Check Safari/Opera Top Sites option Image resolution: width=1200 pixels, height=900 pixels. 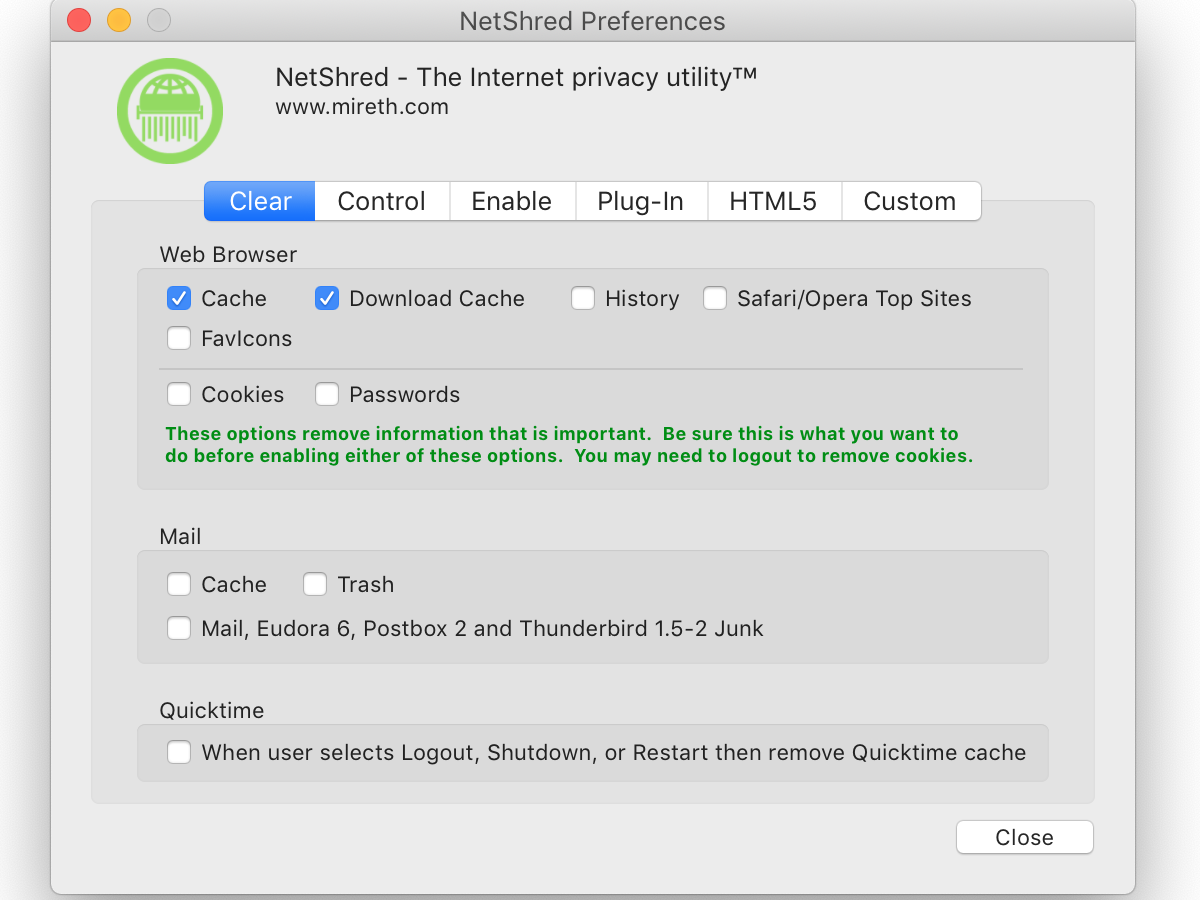click(x=715, y=298)
